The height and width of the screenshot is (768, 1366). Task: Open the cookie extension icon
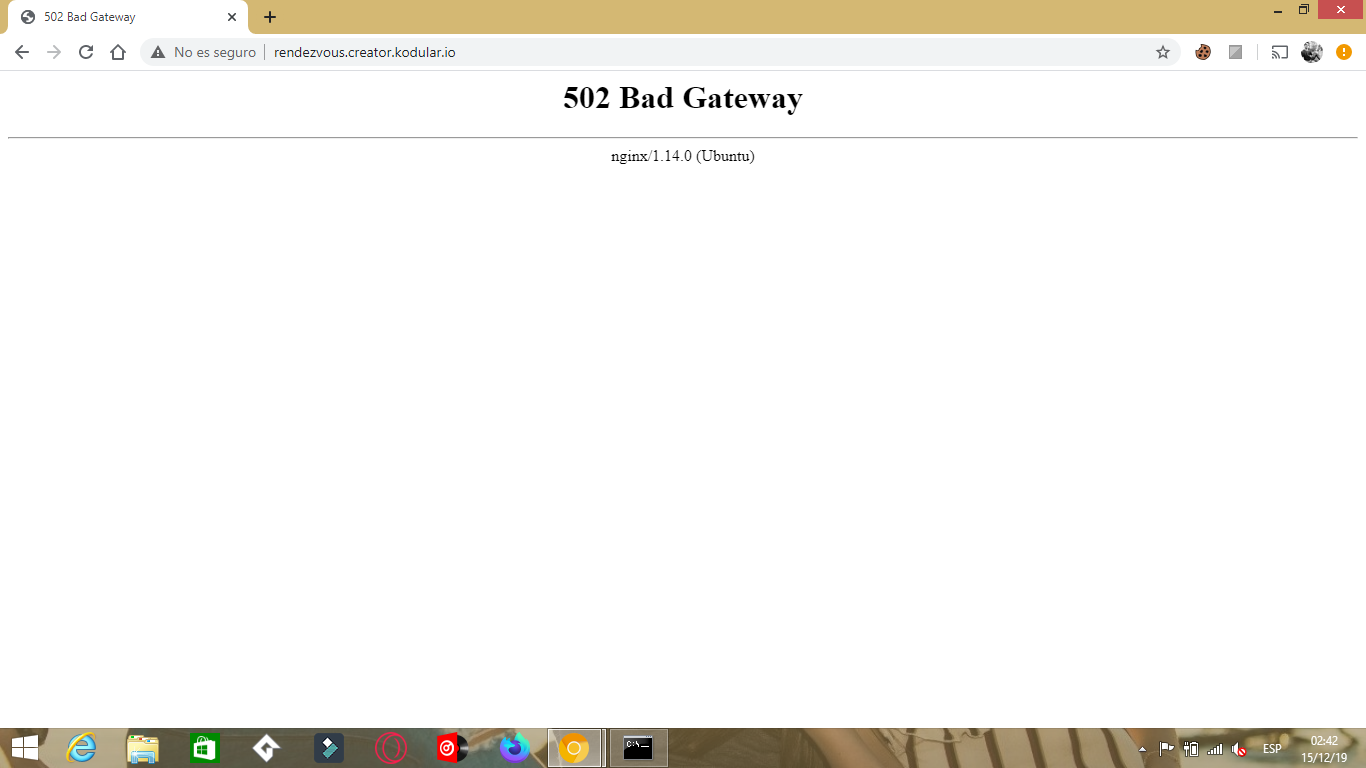[x=1203, y=52]
